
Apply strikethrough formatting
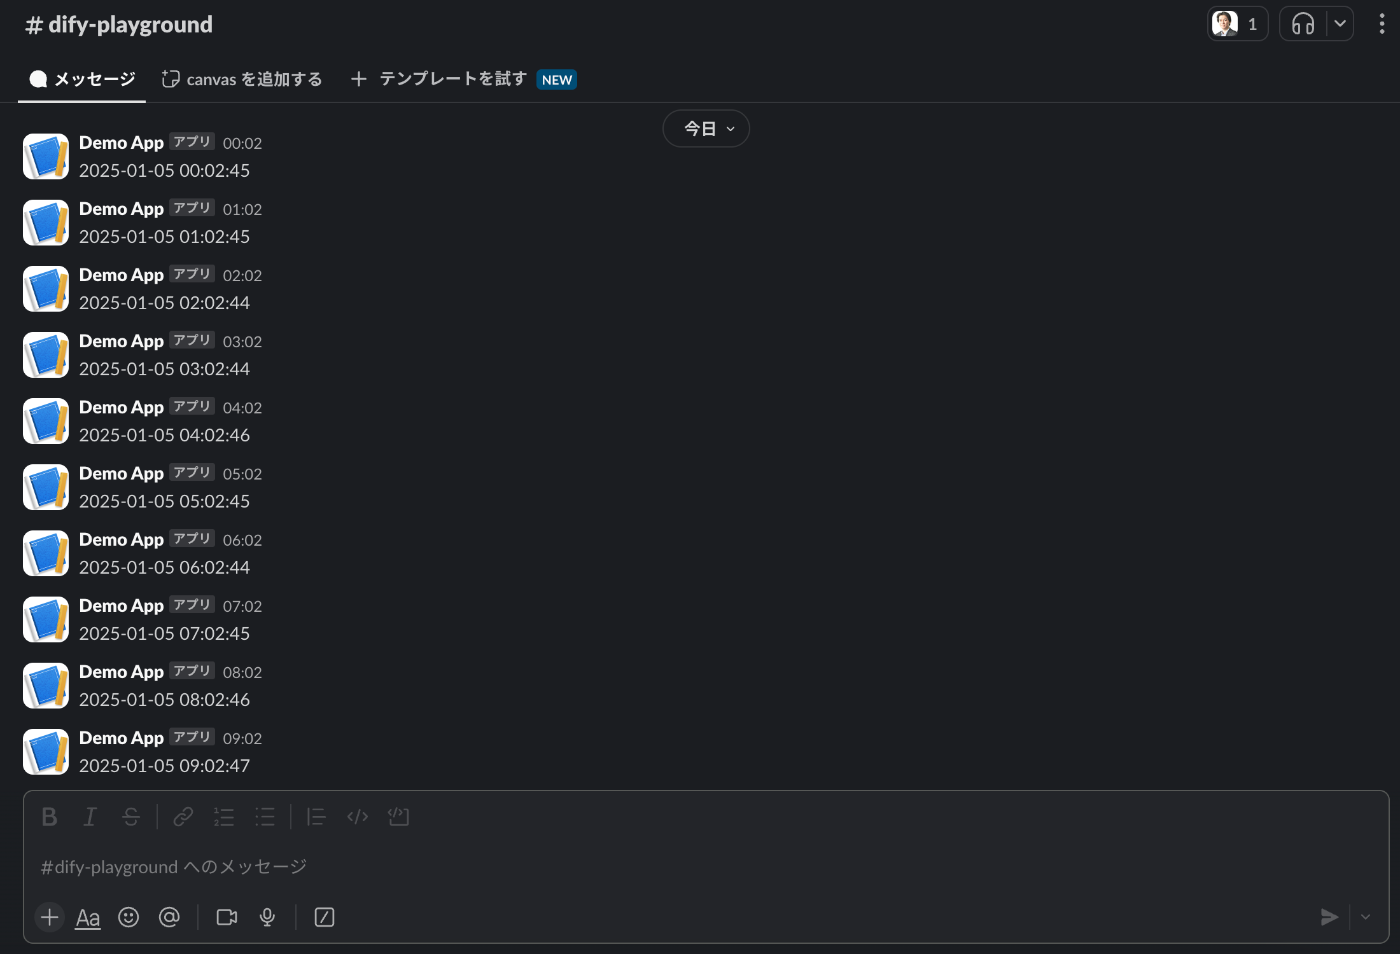pos(131,817)
